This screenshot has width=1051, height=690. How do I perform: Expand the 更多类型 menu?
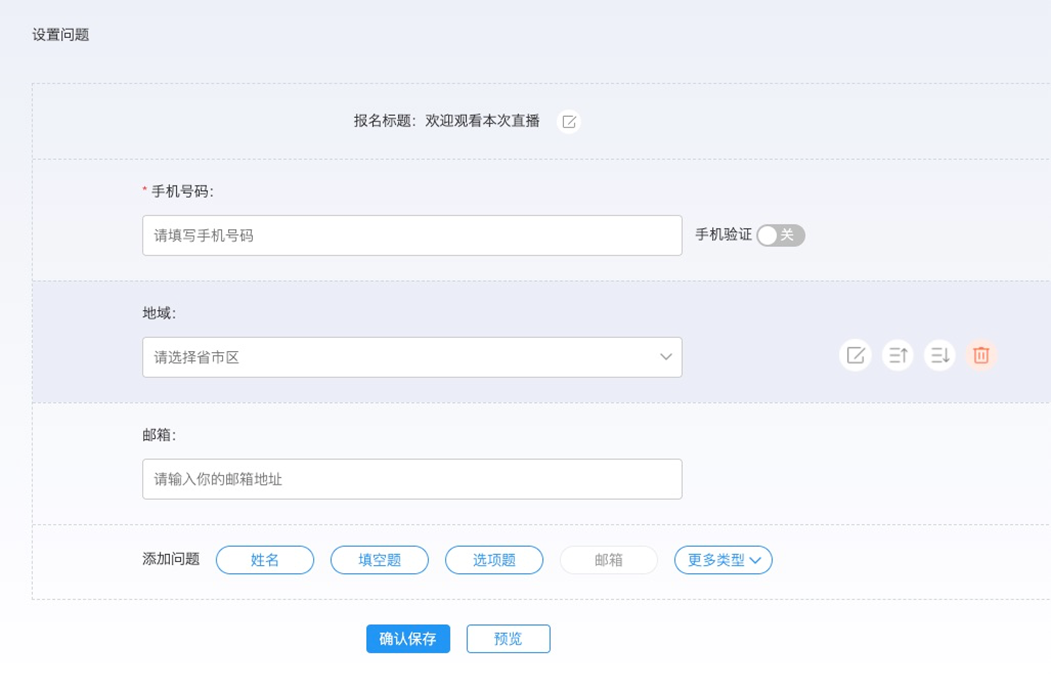click(723, 560)
